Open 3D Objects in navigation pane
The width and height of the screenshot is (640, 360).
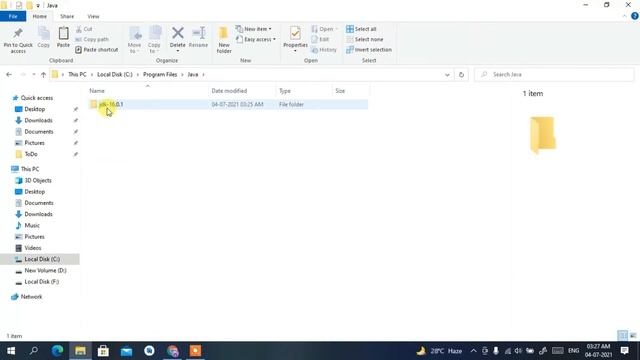[38, 180]
